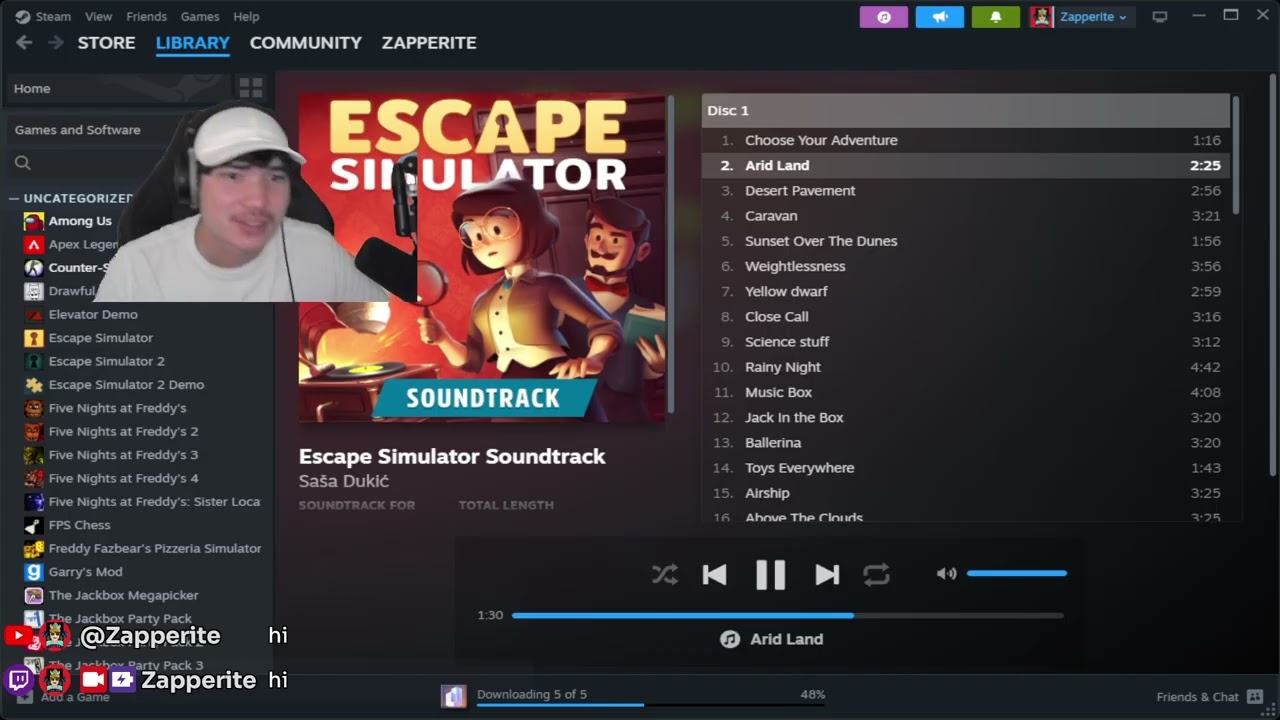Play track Desert Pavement
1280x720 pixels.
(966, 191)
